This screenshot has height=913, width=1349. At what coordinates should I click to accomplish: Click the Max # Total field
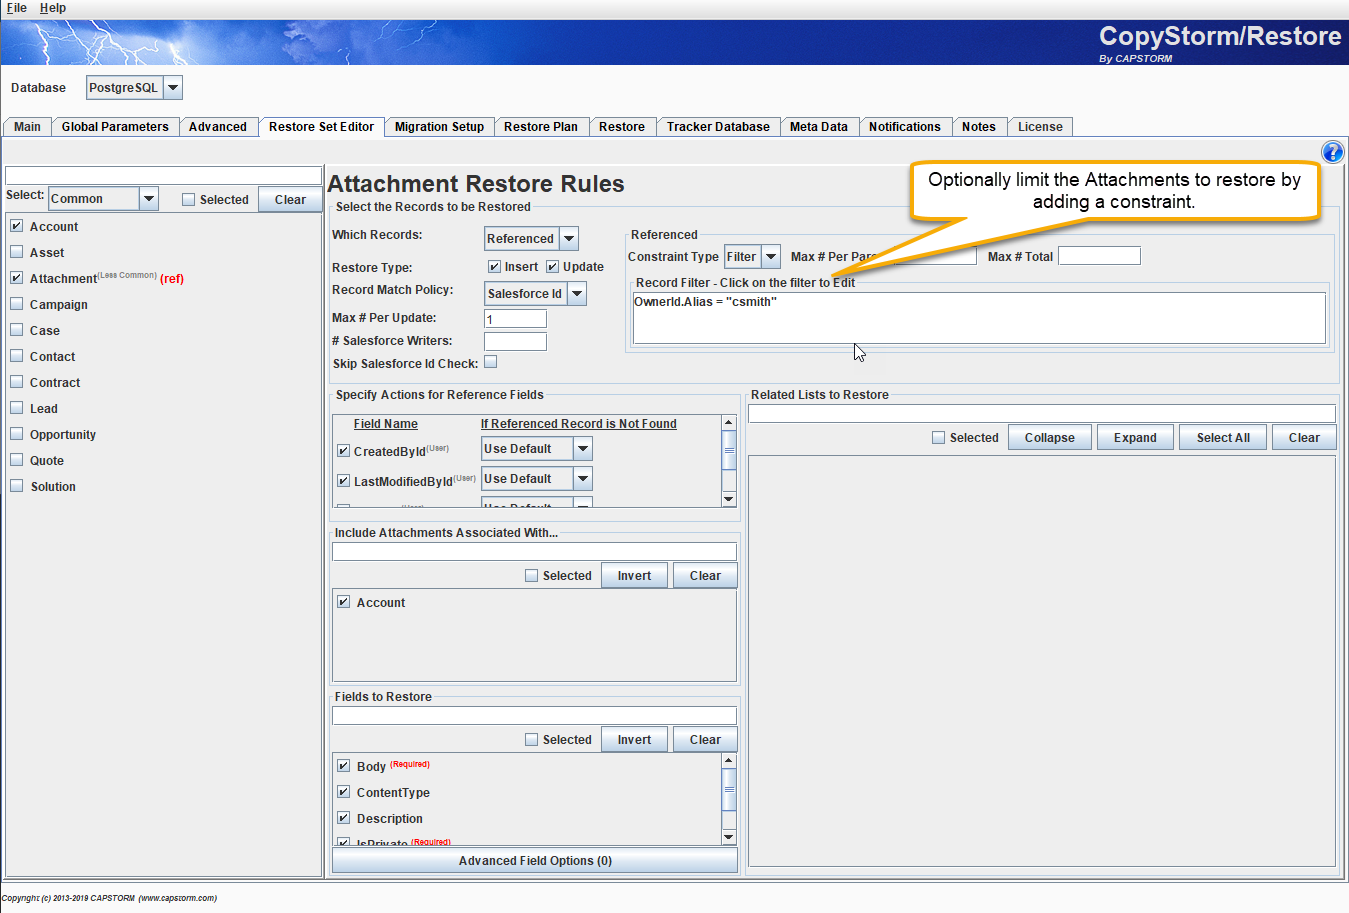(x=1099, y=256)
